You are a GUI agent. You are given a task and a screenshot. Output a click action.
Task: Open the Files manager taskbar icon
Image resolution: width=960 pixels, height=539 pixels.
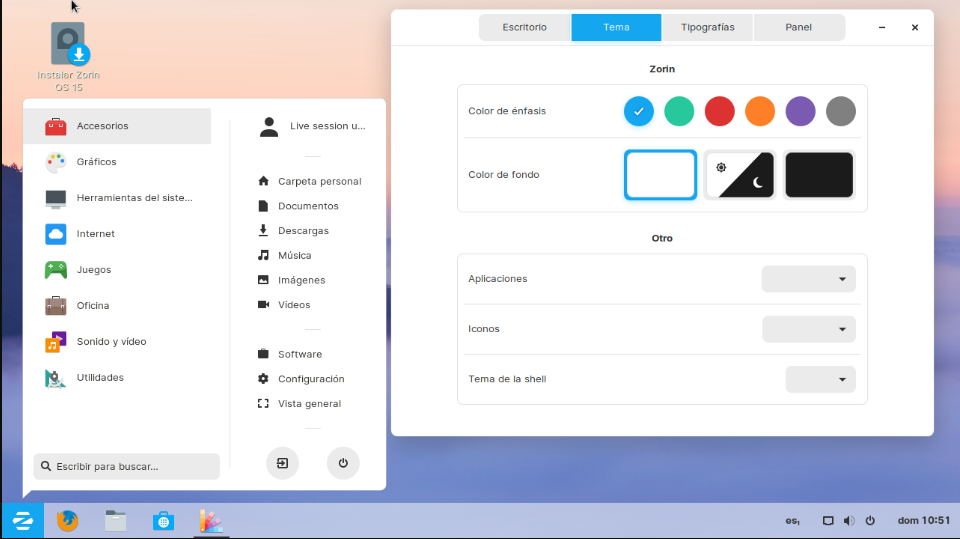click(115, 521)
